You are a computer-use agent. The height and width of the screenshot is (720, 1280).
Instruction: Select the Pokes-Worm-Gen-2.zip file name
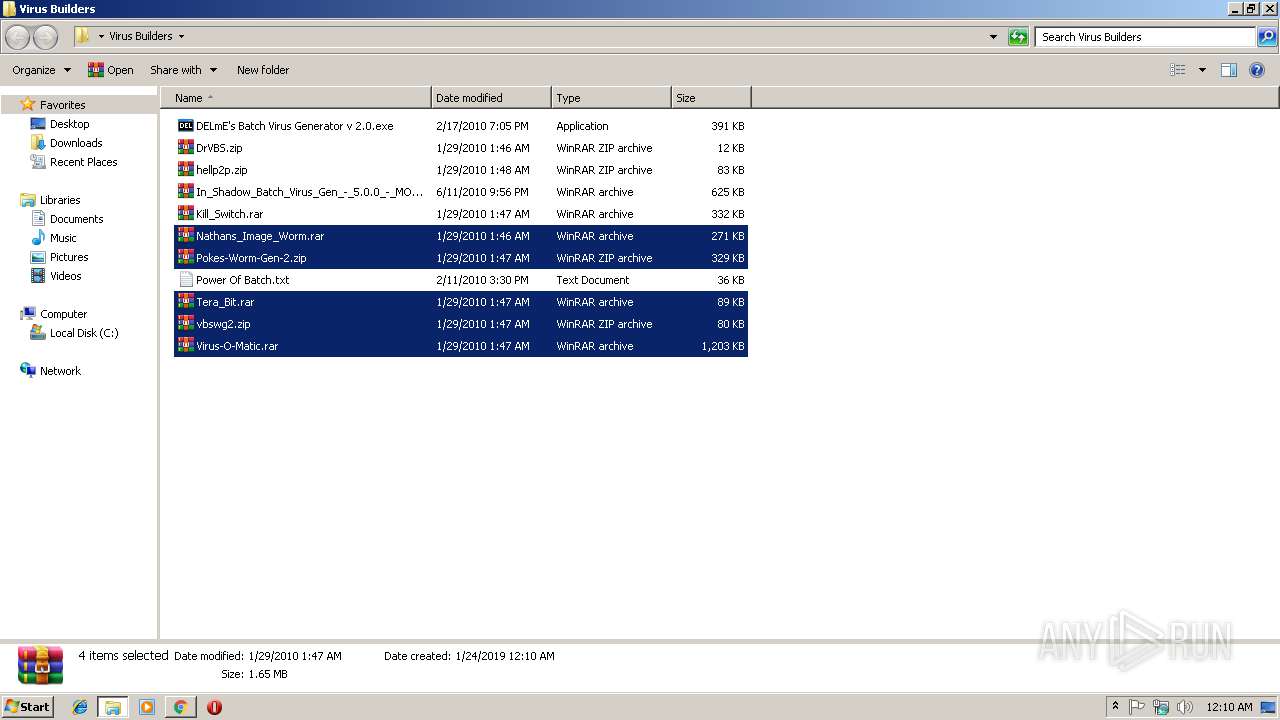[251, 258]
